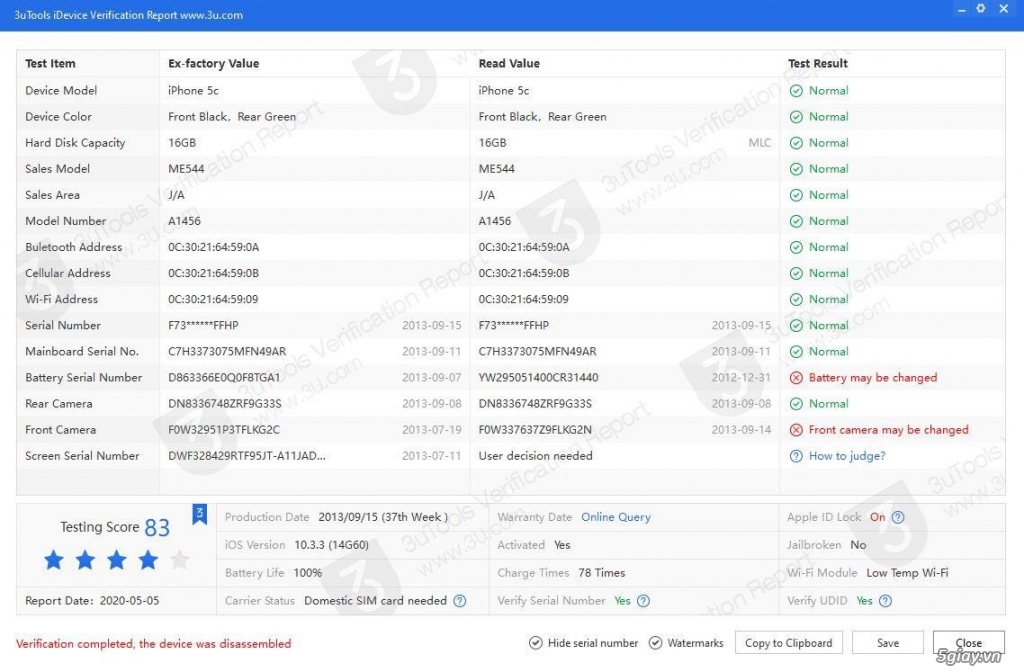Image resolution: width=1024 pixels, height=672 pixels.
Task: Open the How to judge? link
Action: click(x=847, y=456)
